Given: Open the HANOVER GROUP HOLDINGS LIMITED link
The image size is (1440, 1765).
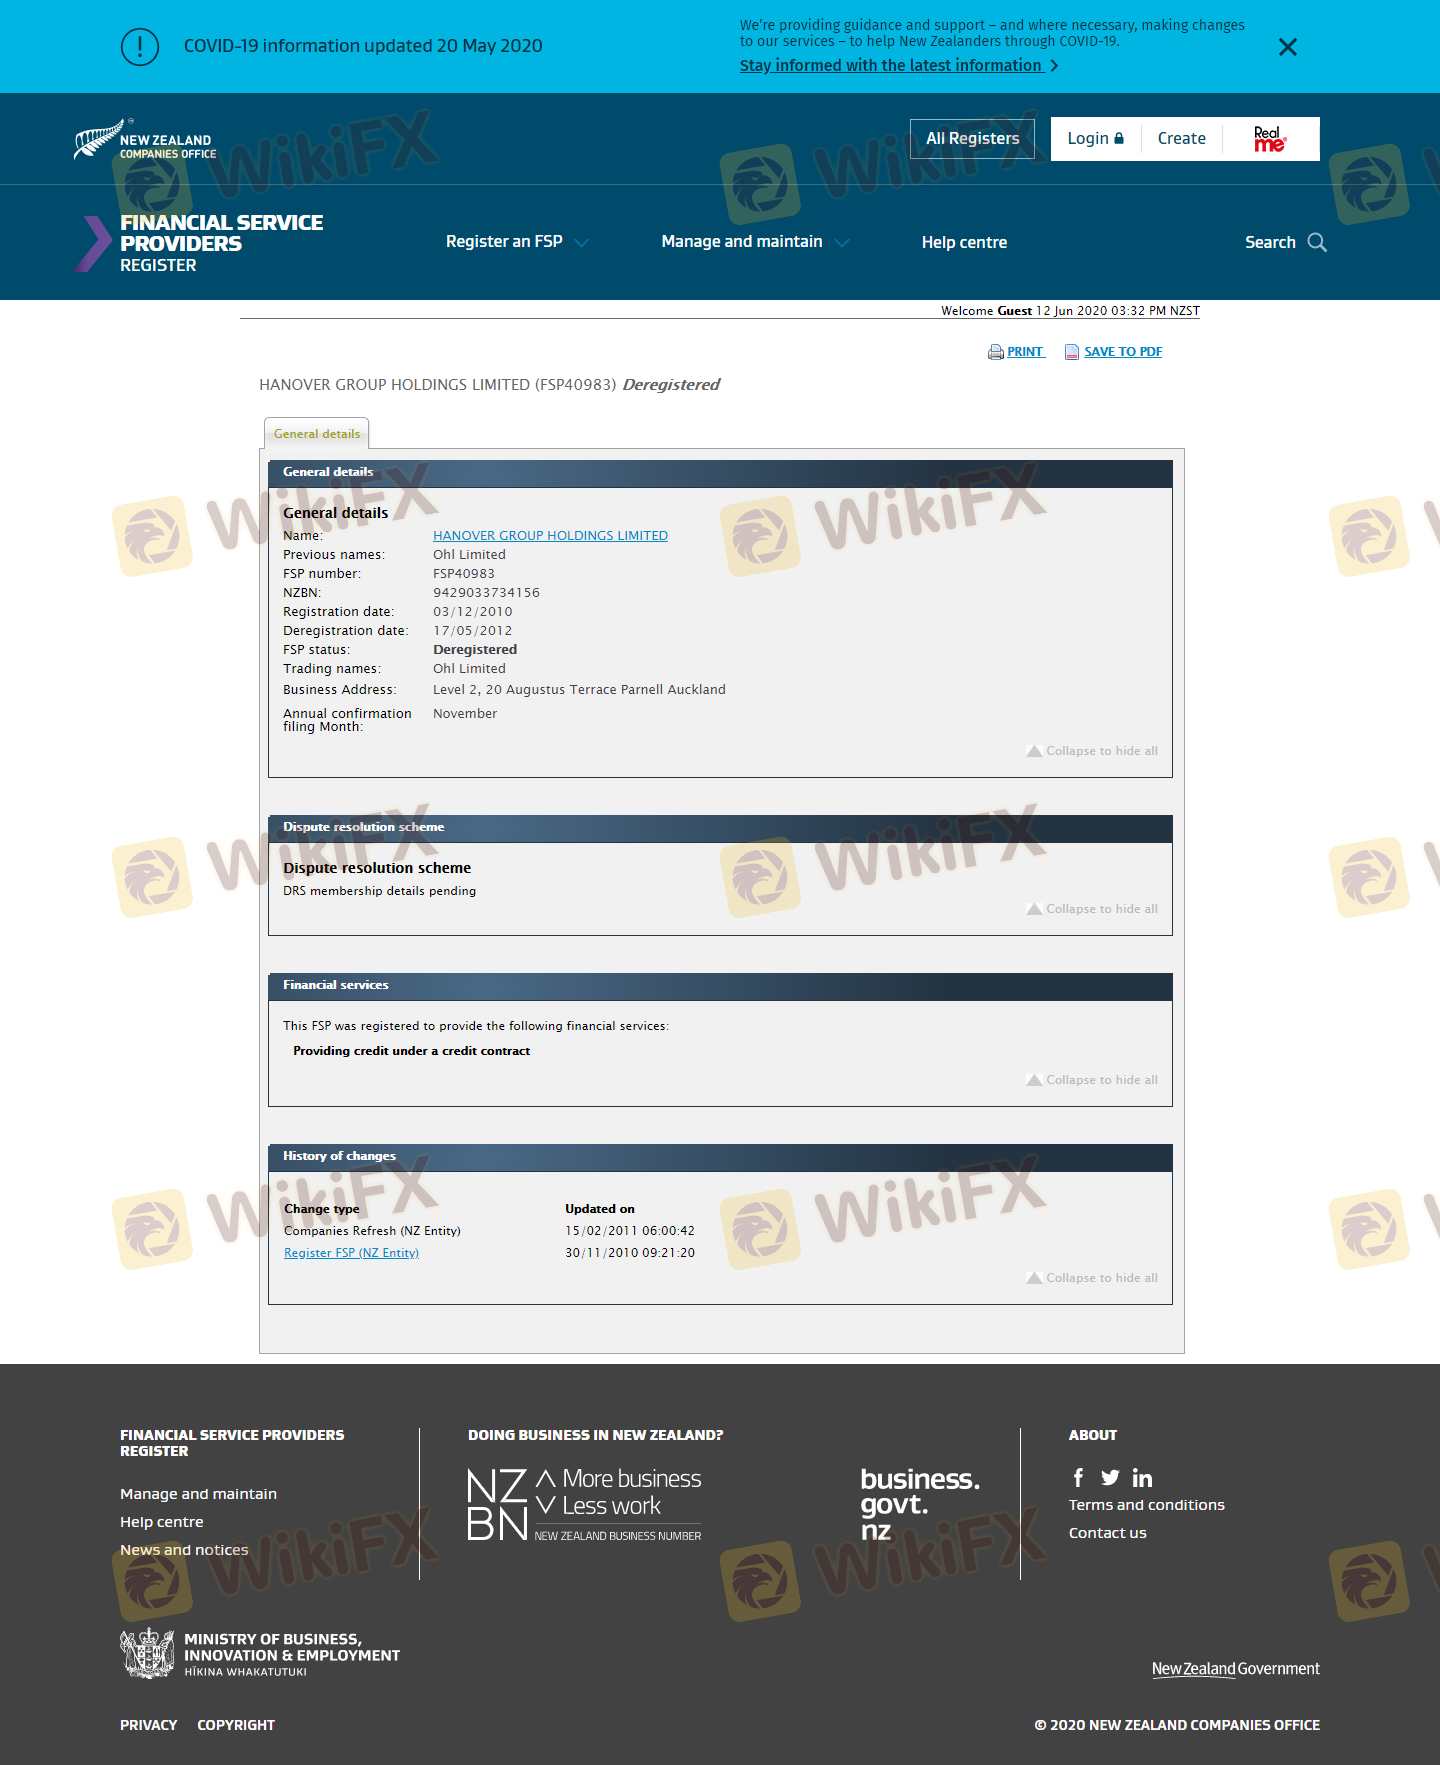Looking at the screenshot, I should (x=550, y=536).
